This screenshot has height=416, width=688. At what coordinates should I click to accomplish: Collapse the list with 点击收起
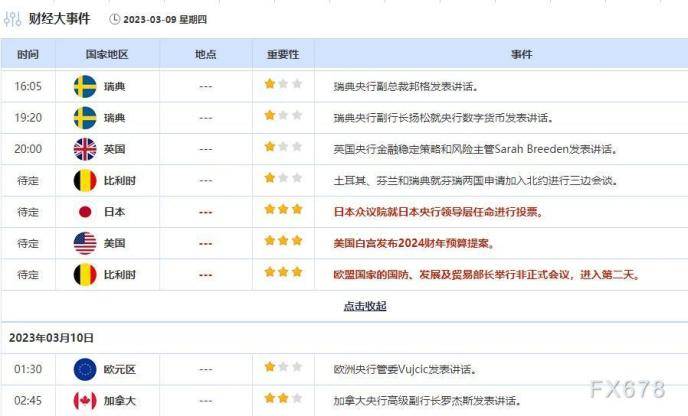[x=364, y=306]
